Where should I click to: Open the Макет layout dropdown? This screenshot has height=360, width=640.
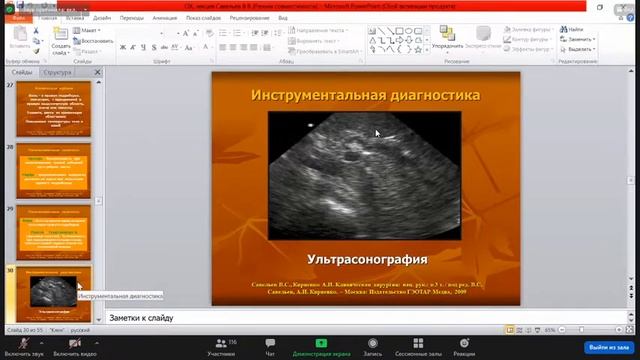point(87,31)
